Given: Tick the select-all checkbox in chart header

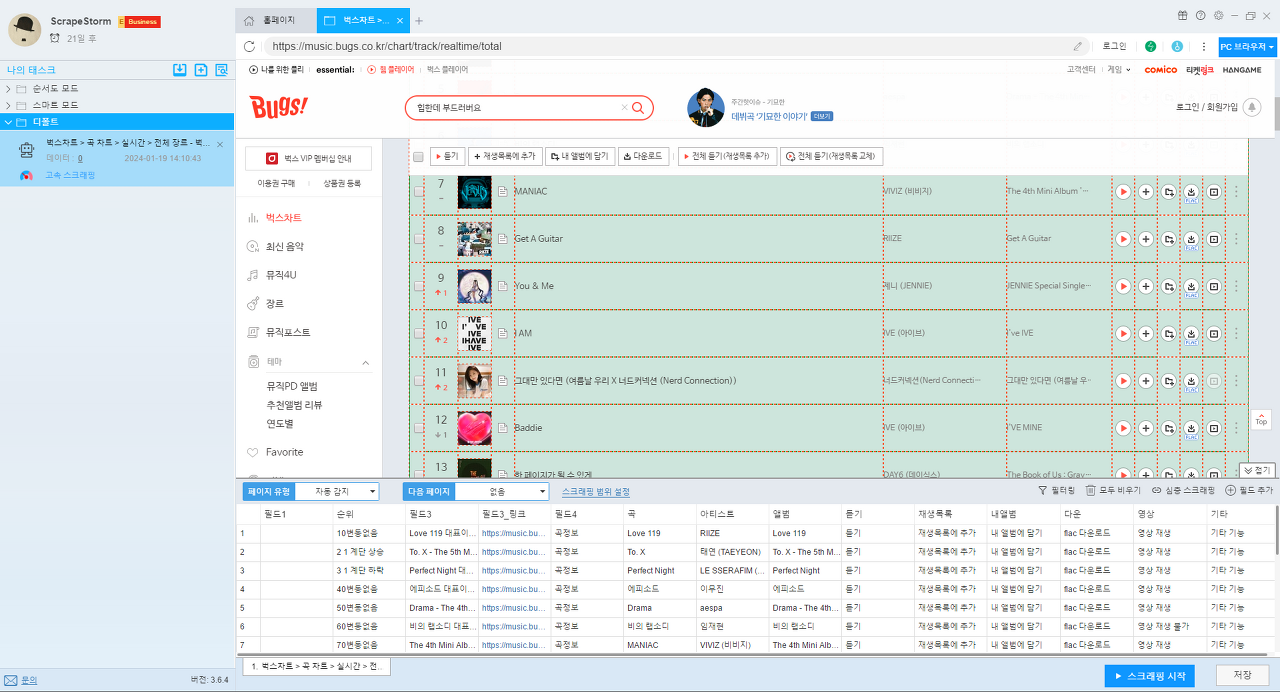Looking at the screenshot, I should [x=419, y=156].
